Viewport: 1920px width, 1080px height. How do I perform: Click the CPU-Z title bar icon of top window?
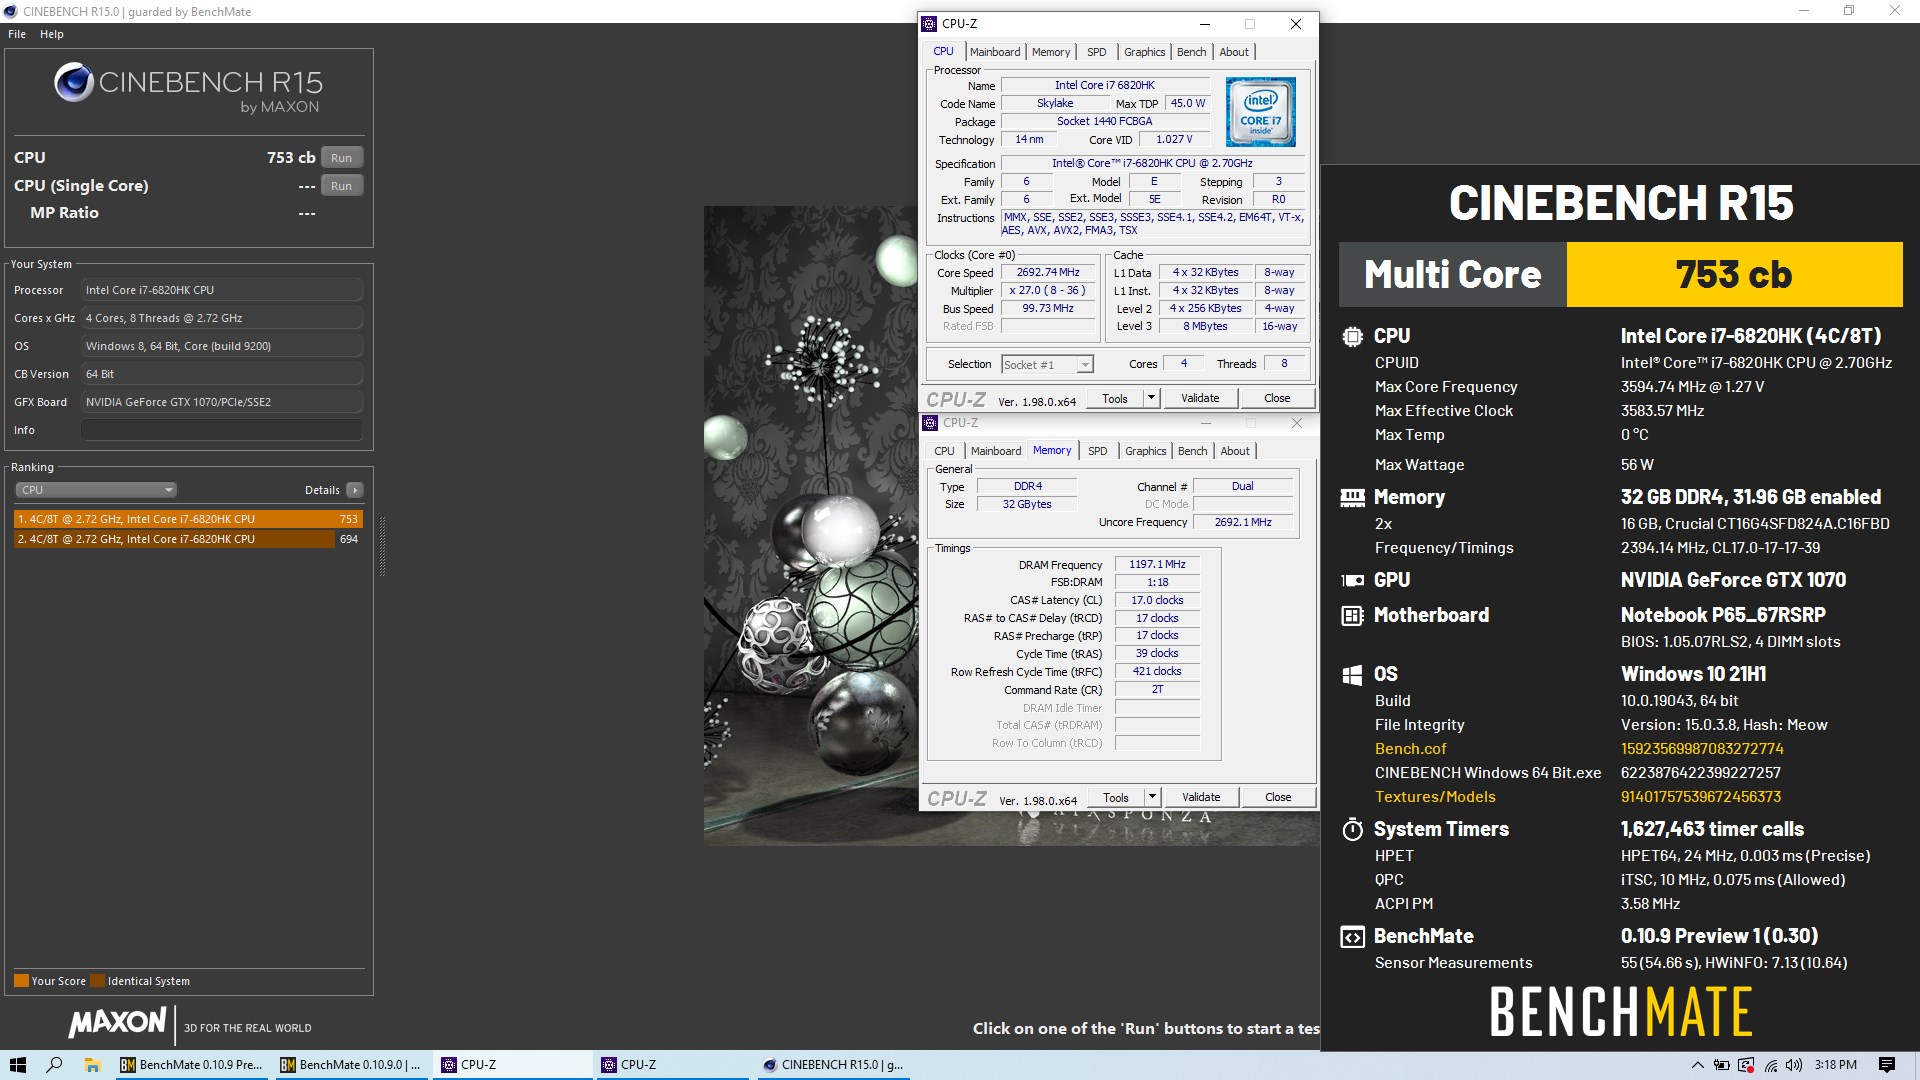tap(929, 24)
